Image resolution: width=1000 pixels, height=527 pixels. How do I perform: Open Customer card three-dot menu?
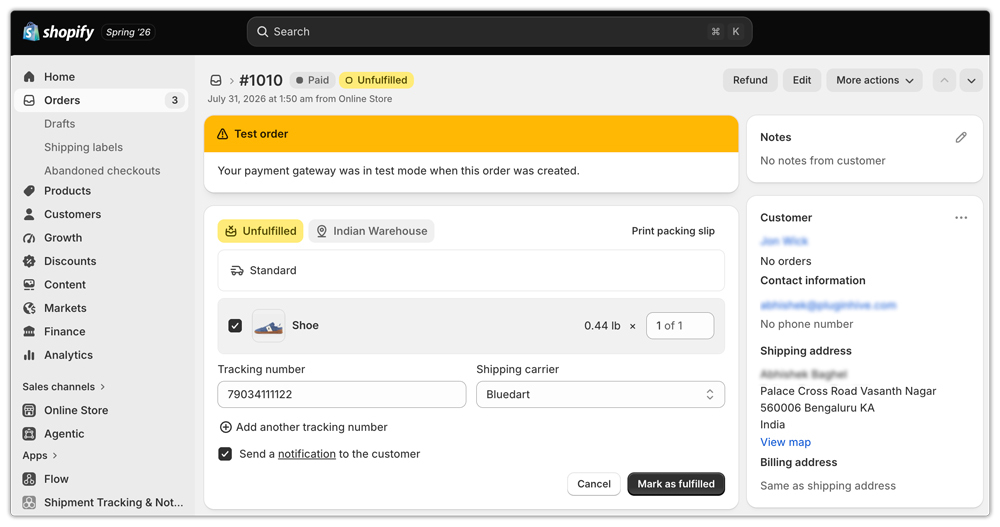click(x=961, y=218)
